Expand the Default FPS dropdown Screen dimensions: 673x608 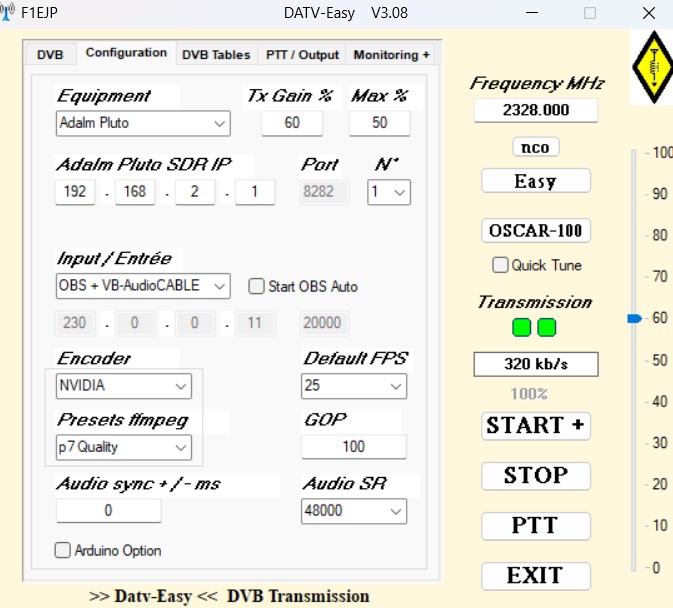coord(353,385)
